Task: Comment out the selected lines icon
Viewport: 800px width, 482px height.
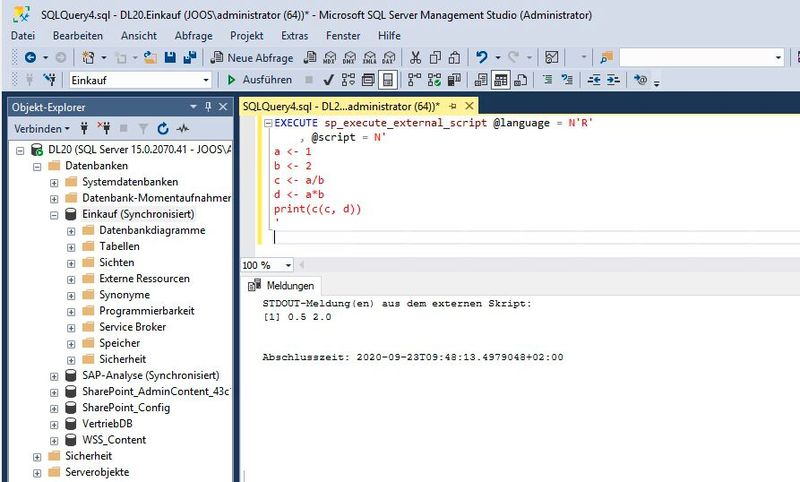Action: (x=547, y=80)
